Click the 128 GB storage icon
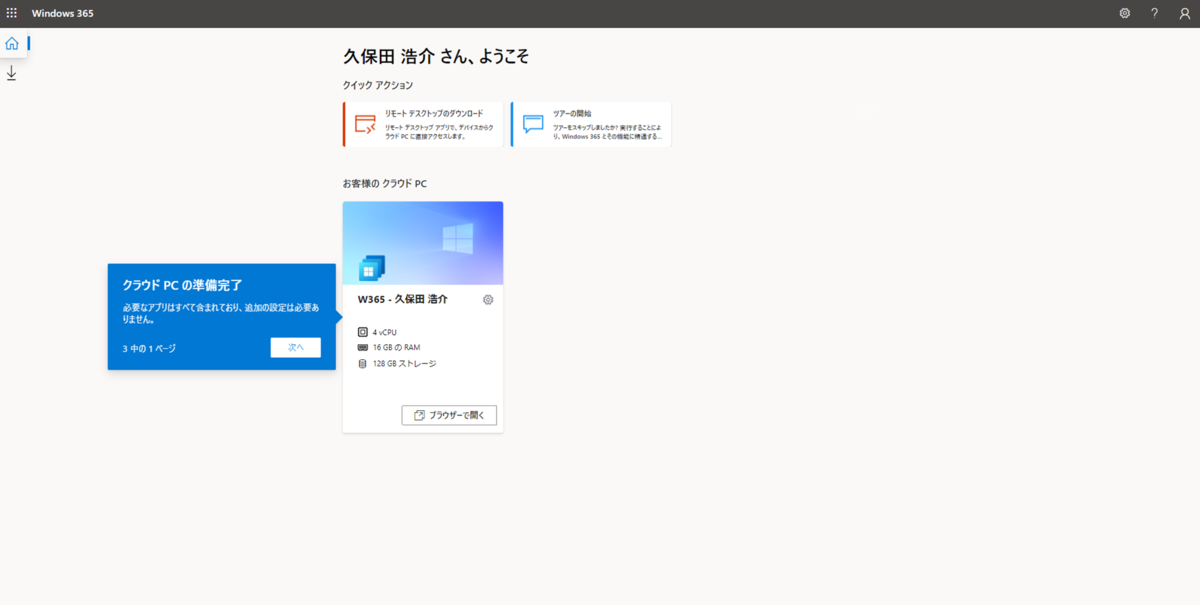1200x605 pixels. click(361, 363)
